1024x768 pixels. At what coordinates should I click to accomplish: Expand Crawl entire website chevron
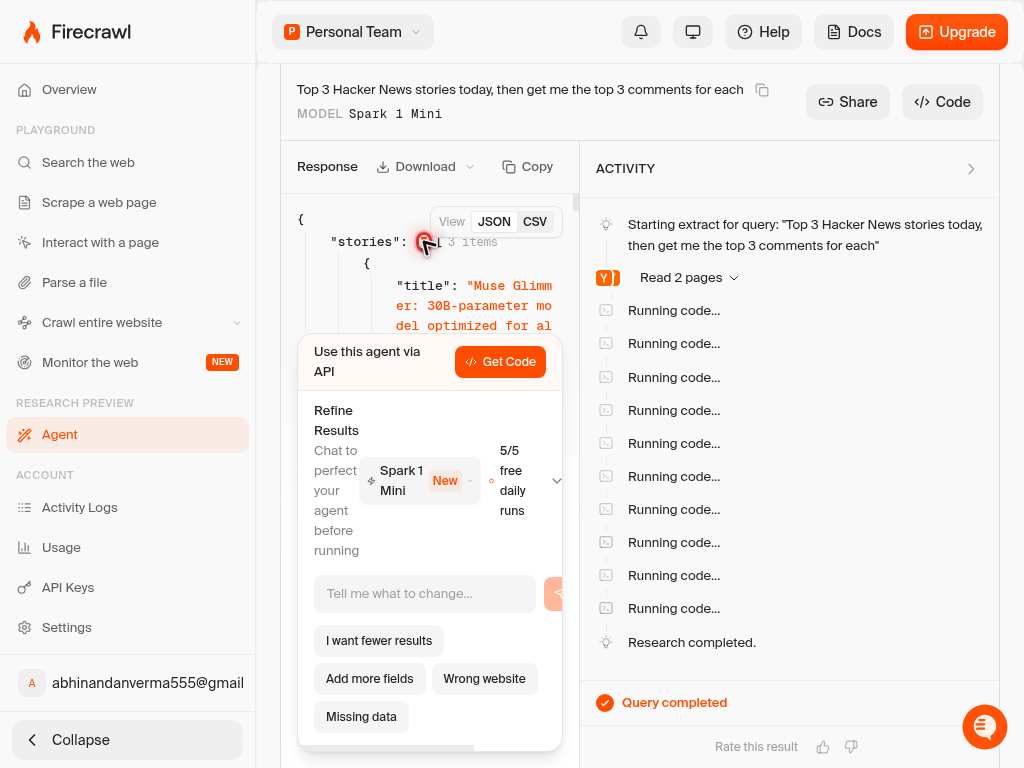(x=236, y=323)
